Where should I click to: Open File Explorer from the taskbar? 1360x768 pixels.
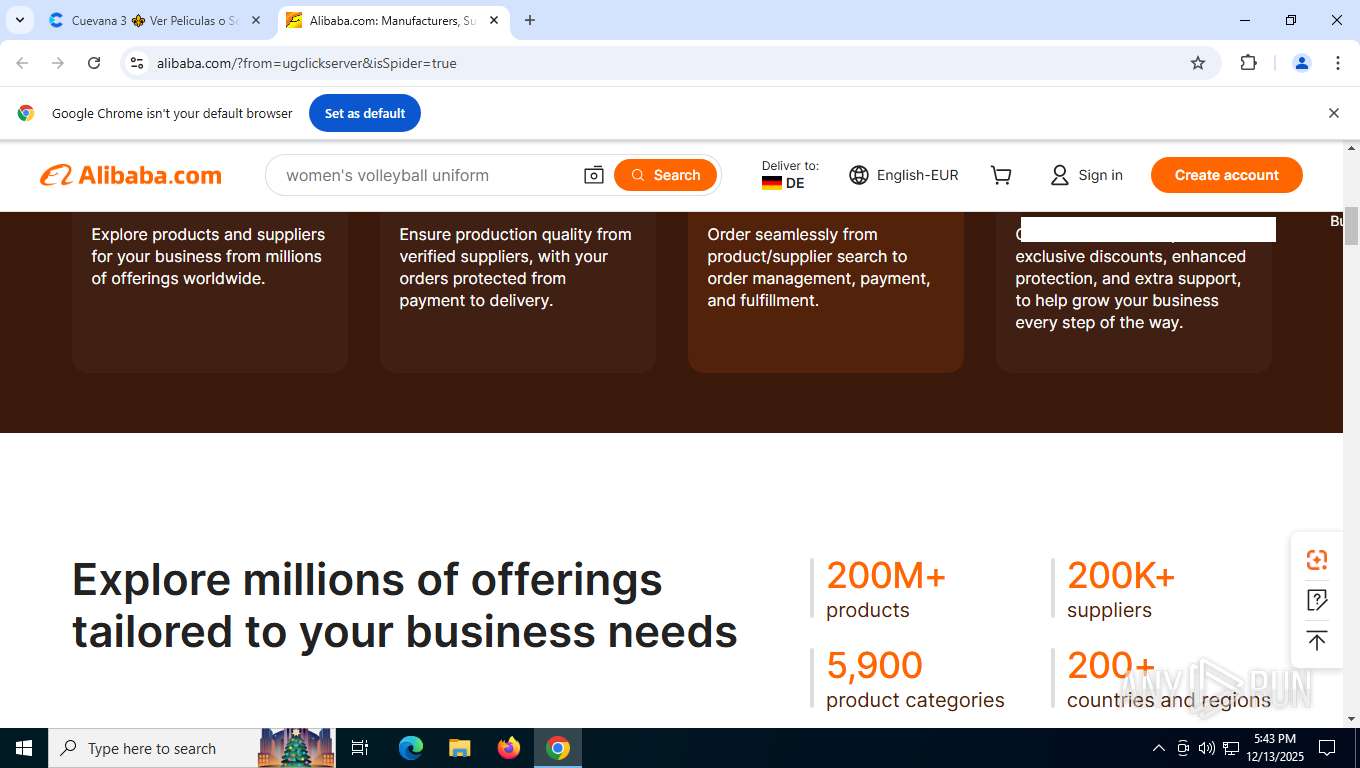pos(460,748)
